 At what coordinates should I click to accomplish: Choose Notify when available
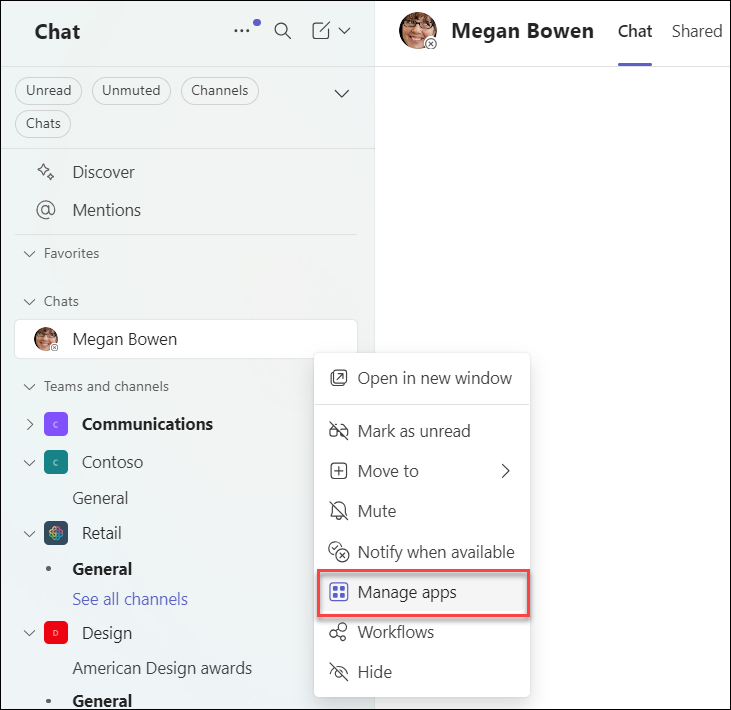coord(422,552)
